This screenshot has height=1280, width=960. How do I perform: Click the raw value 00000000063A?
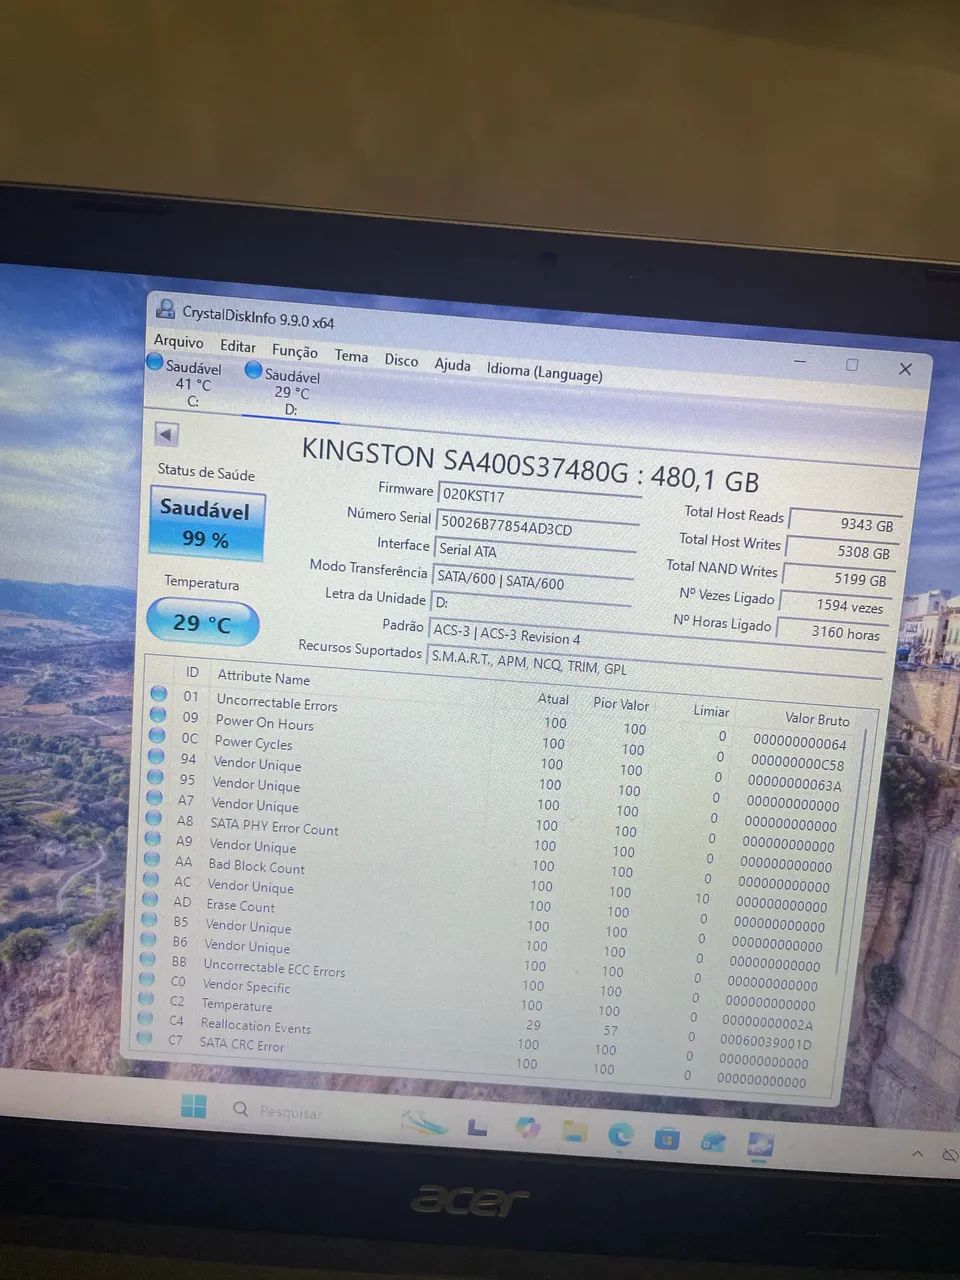[x=795, y=784]
